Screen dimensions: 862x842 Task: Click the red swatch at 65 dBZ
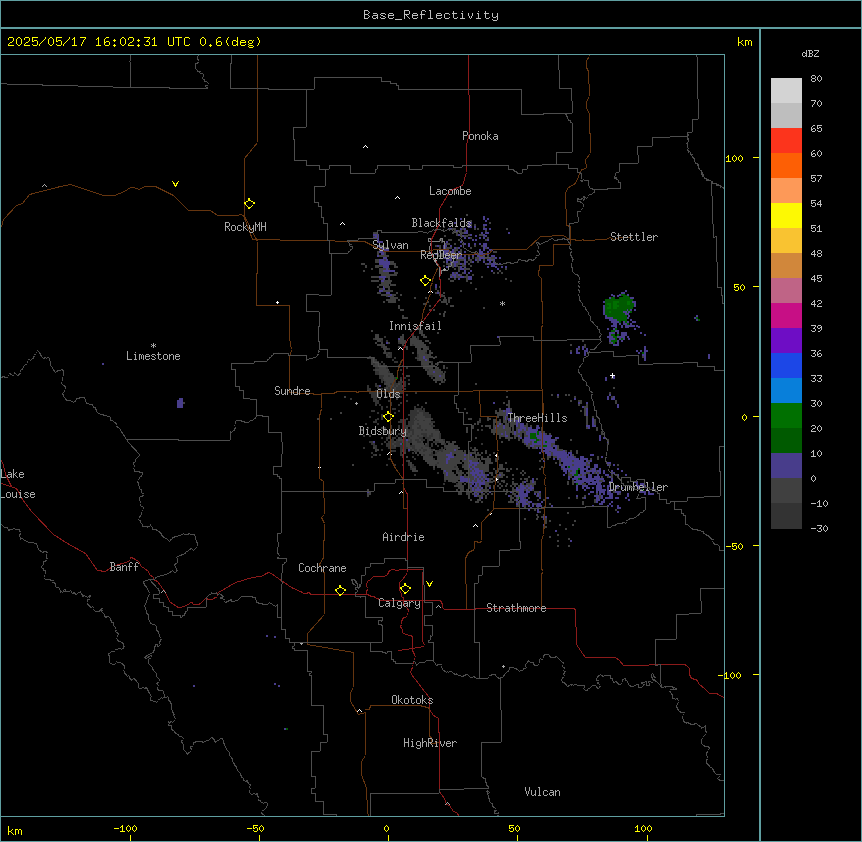click(786, 141)
